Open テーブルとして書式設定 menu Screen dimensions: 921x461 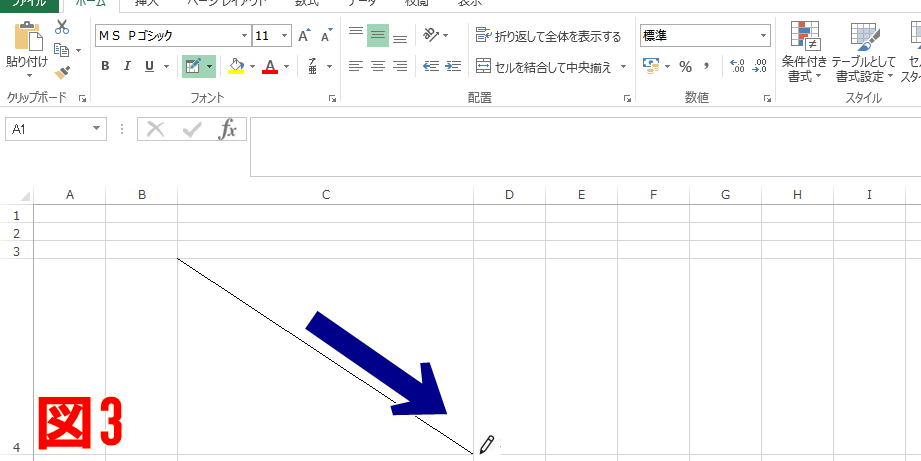(865, 53)
